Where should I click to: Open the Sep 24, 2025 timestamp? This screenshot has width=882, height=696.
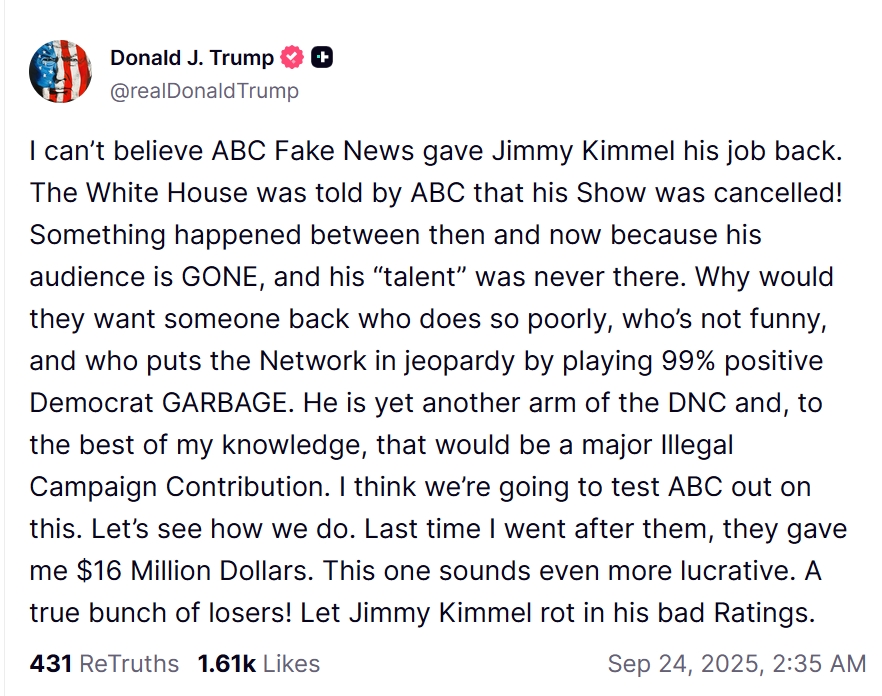coord(737,664)
